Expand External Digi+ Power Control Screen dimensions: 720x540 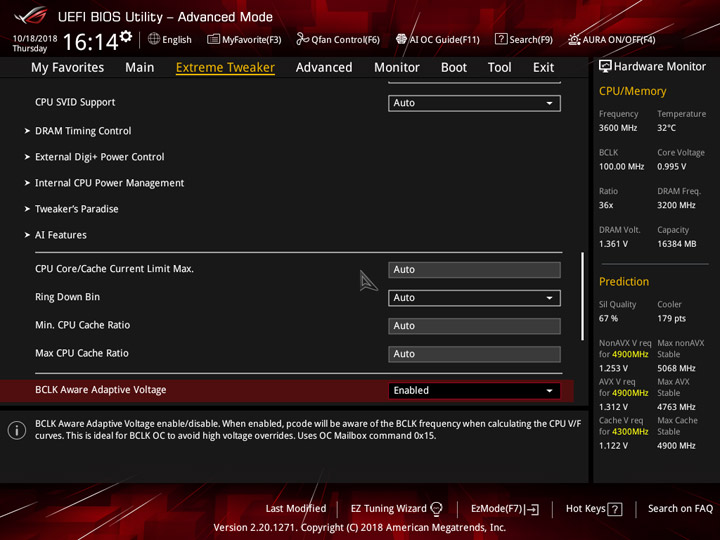pyautogui.click(x=100, y=157)
